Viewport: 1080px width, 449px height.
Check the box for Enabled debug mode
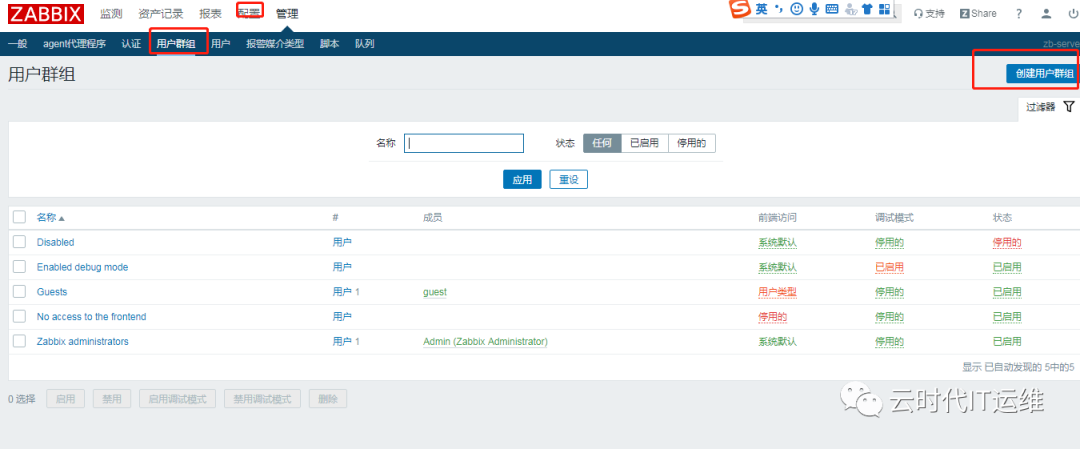tap(19, 267)
